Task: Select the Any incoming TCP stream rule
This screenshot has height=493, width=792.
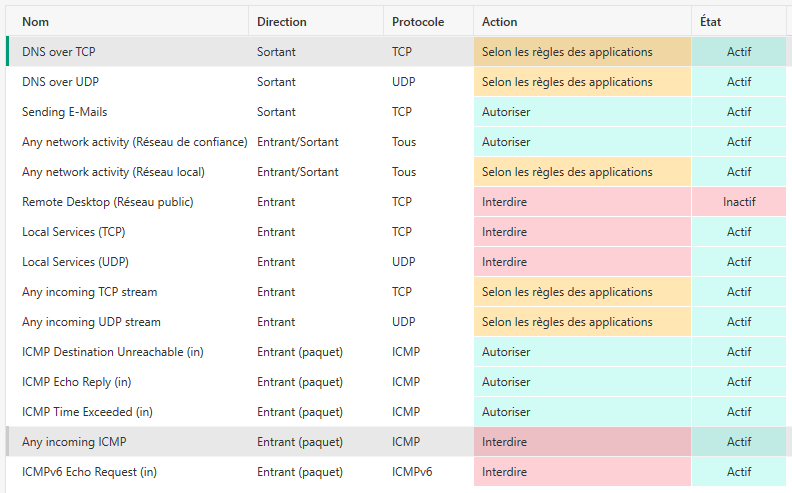Action: pyautogui.click(x=89, y=292)
